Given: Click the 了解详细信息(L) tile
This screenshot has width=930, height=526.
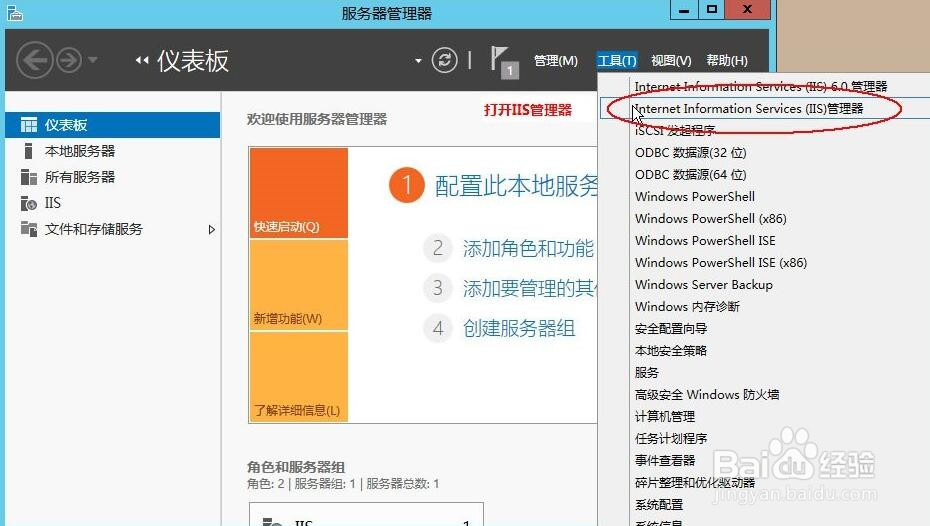Looking at the screenshot, I should tap(298, 377).
